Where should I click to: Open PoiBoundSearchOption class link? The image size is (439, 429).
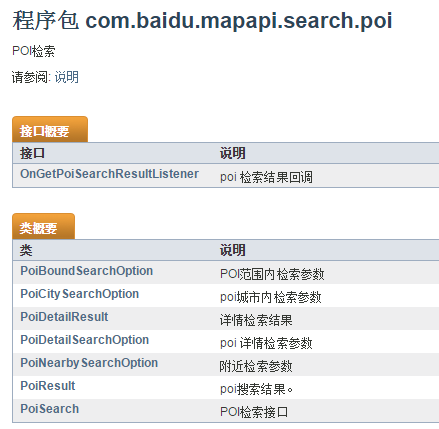tap(86, 271)
